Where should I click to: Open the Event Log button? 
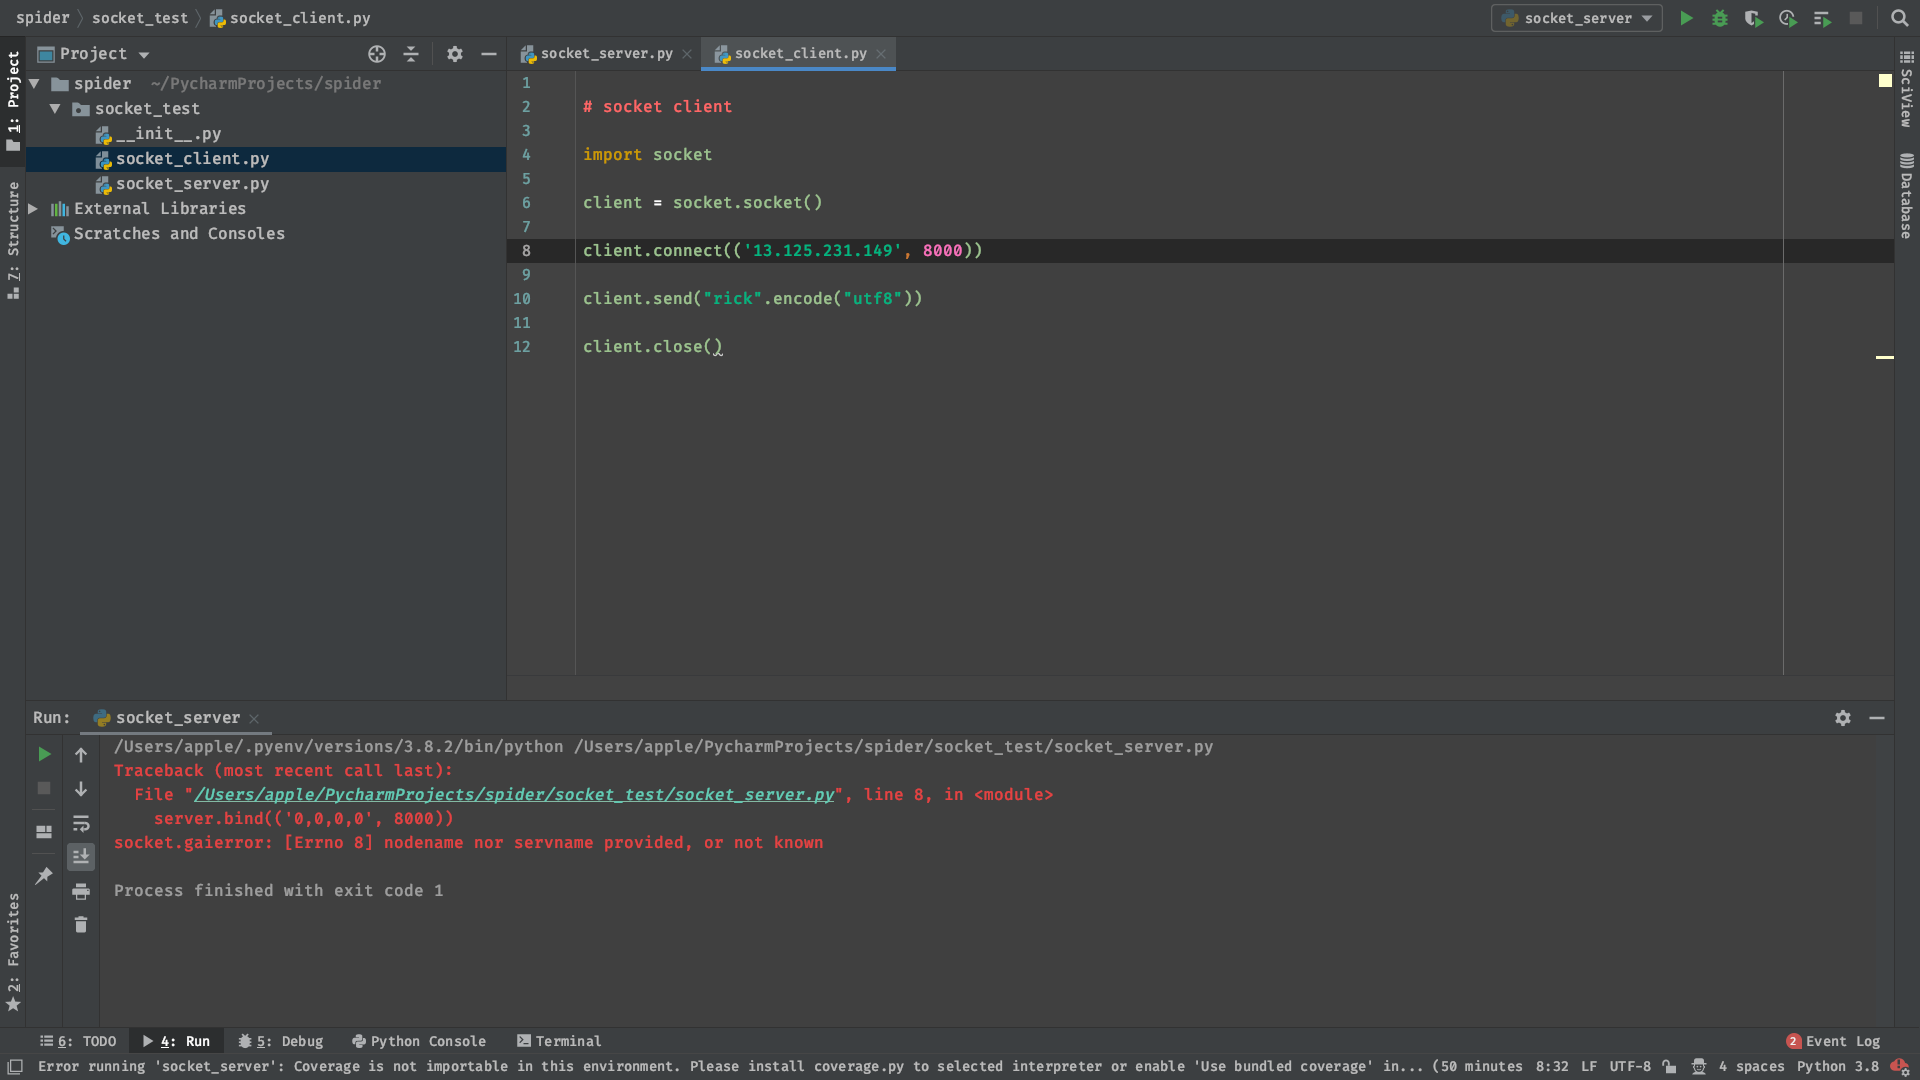click(x=1833, y=1041)
